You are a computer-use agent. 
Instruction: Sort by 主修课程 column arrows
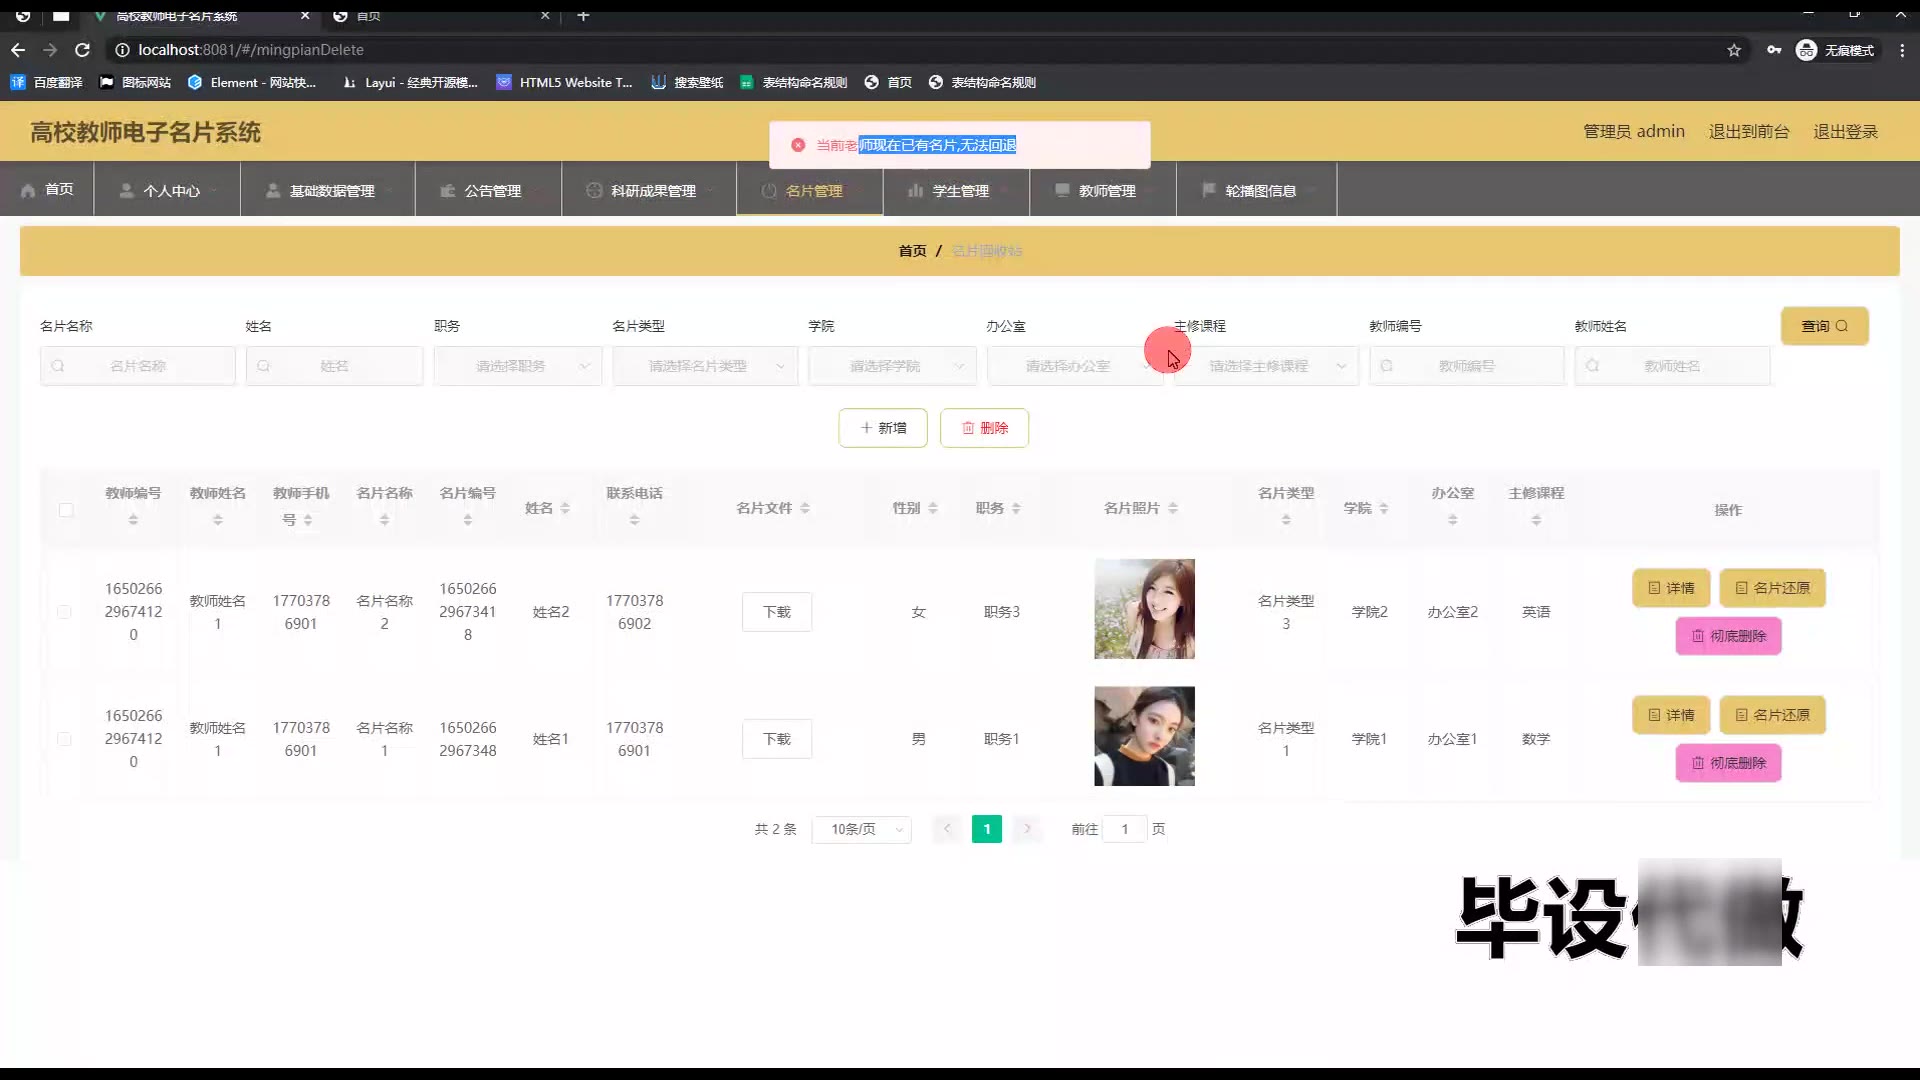(x=1536, y=520)
